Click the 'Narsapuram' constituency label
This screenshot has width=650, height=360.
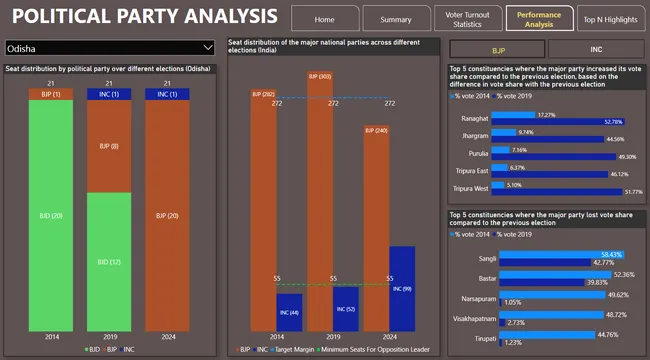[479, 299]
